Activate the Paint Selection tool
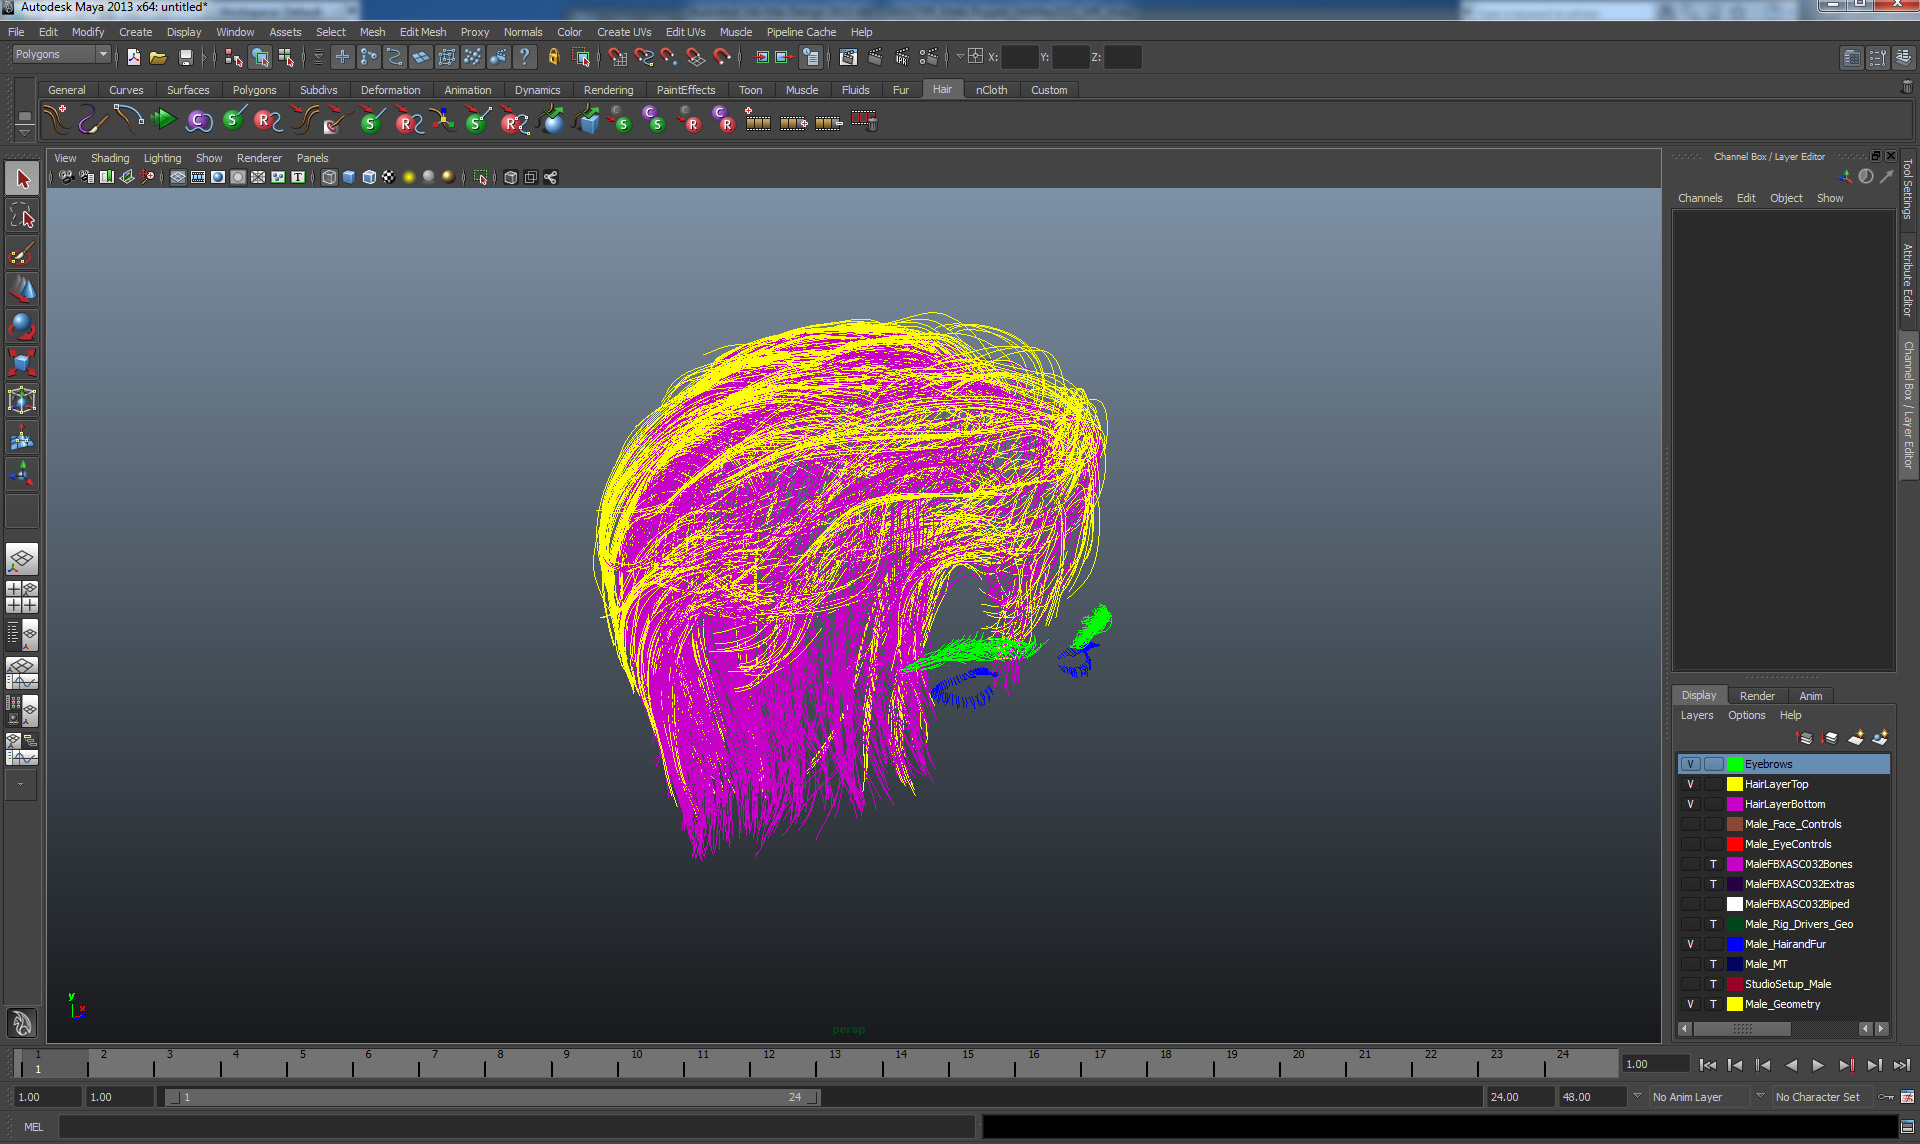 22,253
